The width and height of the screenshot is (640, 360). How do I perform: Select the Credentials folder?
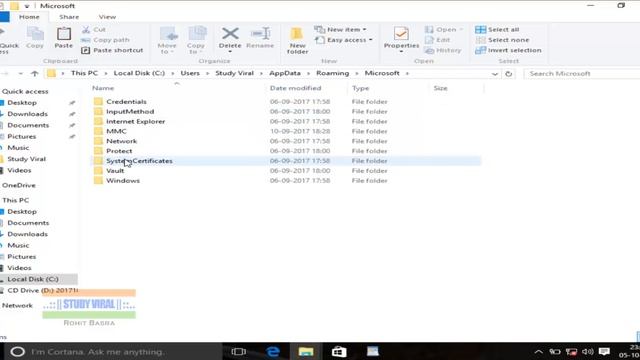point(126,102)
